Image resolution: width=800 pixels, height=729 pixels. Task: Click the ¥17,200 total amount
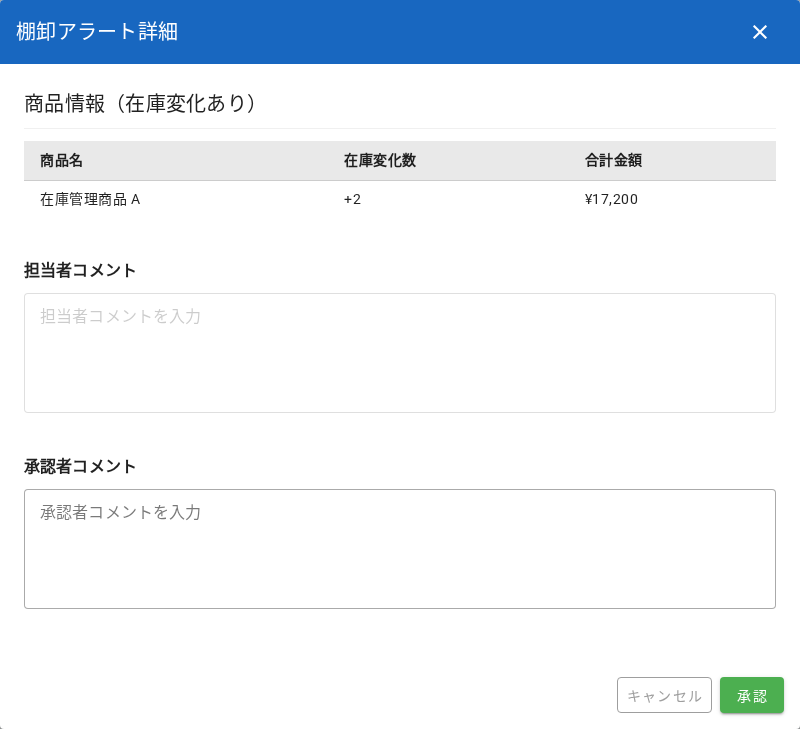point(611,199)
